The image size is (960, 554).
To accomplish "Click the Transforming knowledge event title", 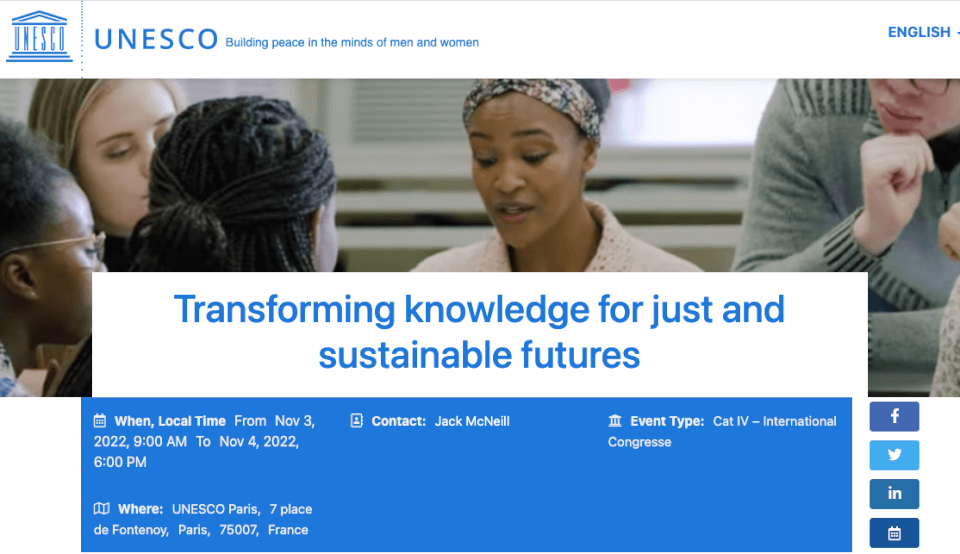I will click(x=479, y=331).
